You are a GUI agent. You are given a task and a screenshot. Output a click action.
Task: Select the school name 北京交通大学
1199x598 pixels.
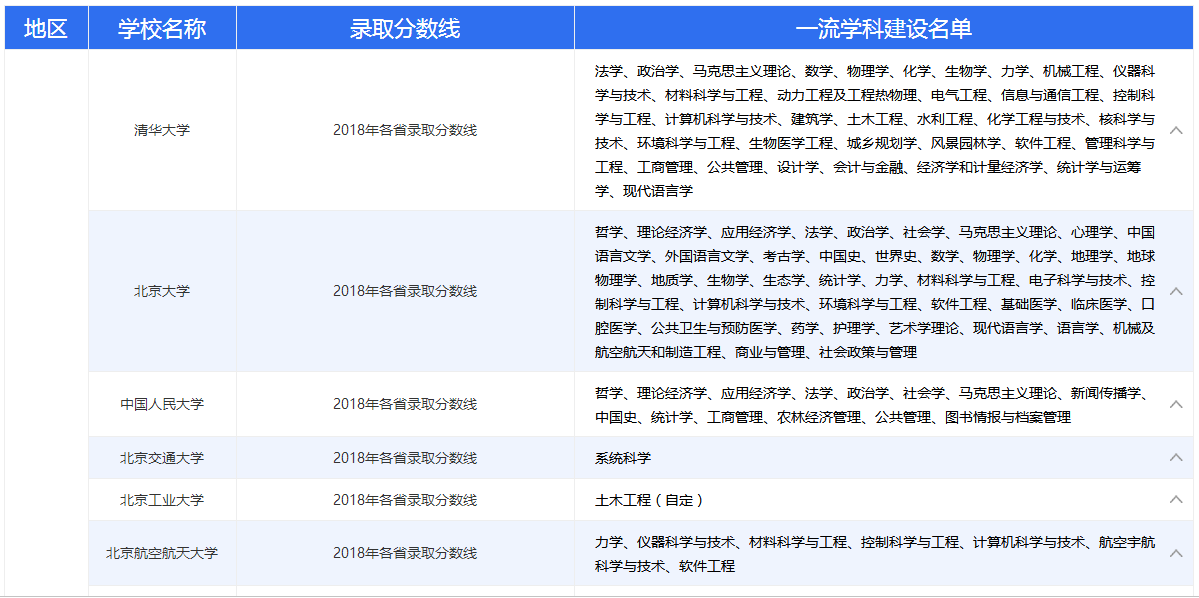tap(161, 458)
